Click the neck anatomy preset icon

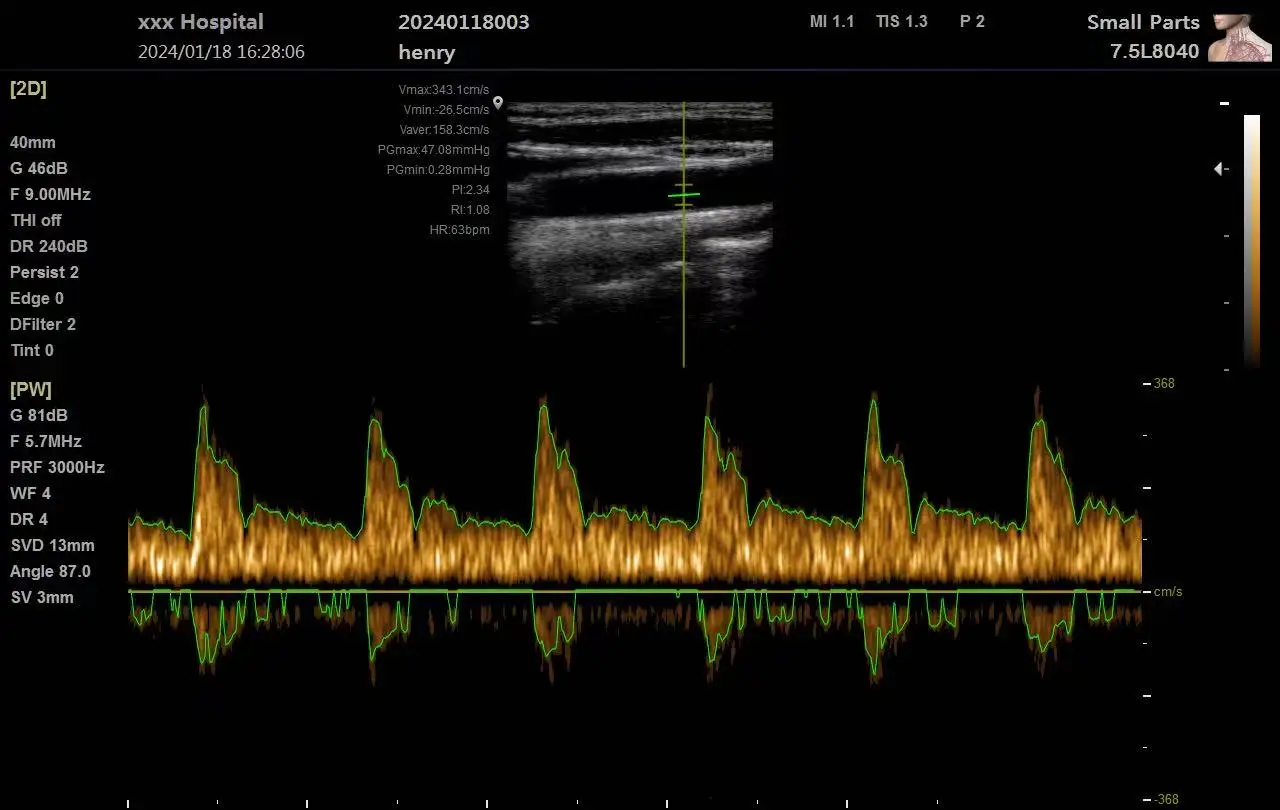click(1240, 38)
